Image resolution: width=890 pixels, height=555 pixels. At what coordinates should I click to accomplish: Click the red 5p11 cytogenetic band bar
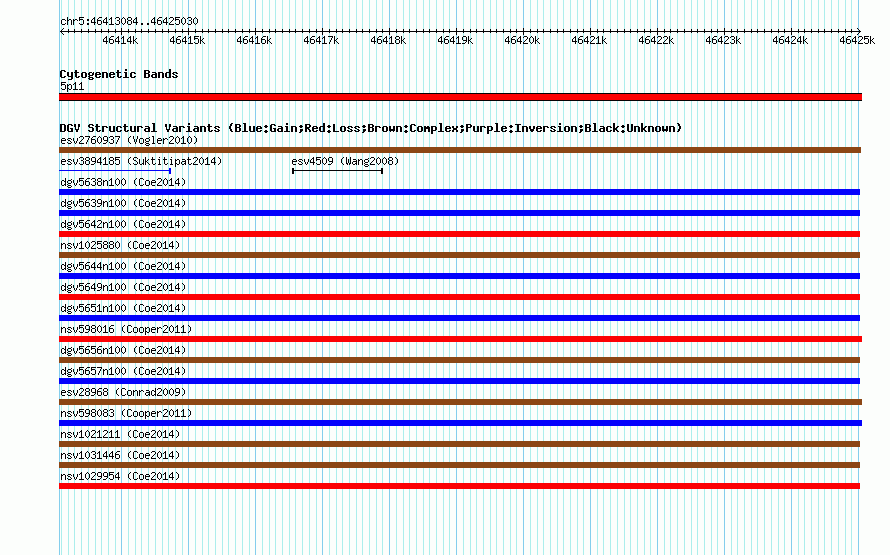460,97
